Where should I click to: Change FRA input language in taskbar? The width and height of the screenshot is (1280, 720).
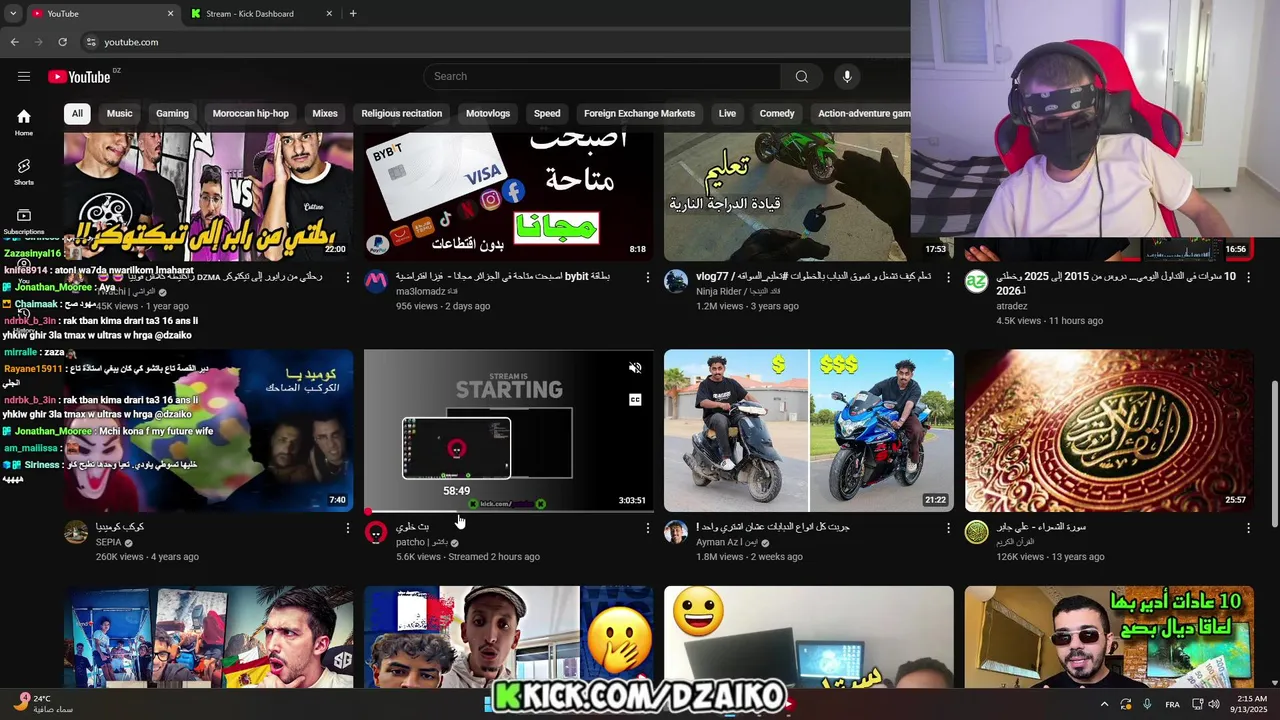[1172, 704]
